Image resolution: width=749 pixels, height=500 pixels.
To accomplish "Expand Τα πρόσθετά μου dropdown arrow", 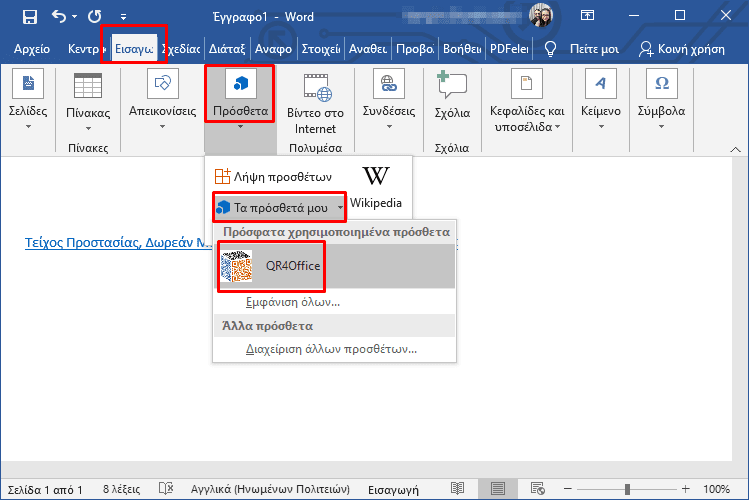I will coord(340,208).
